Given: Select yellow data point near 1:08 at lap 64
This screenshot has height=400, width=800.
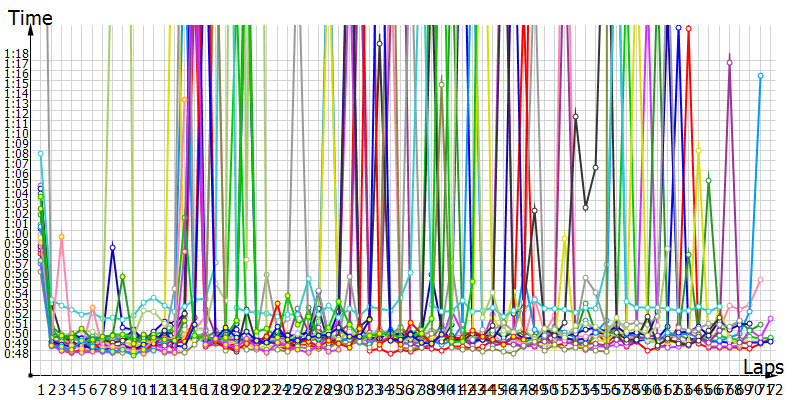Looking at the screenshot, I should tap(698, 150).
